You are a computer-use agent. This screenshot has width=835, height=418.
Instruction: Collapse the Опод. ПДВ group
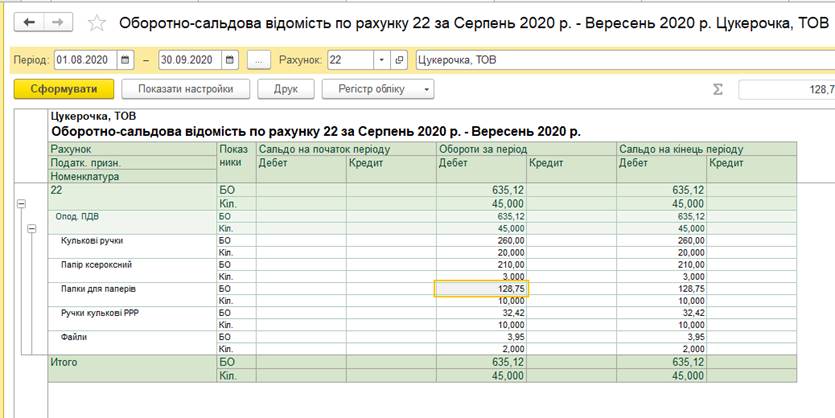coord(32,229)
